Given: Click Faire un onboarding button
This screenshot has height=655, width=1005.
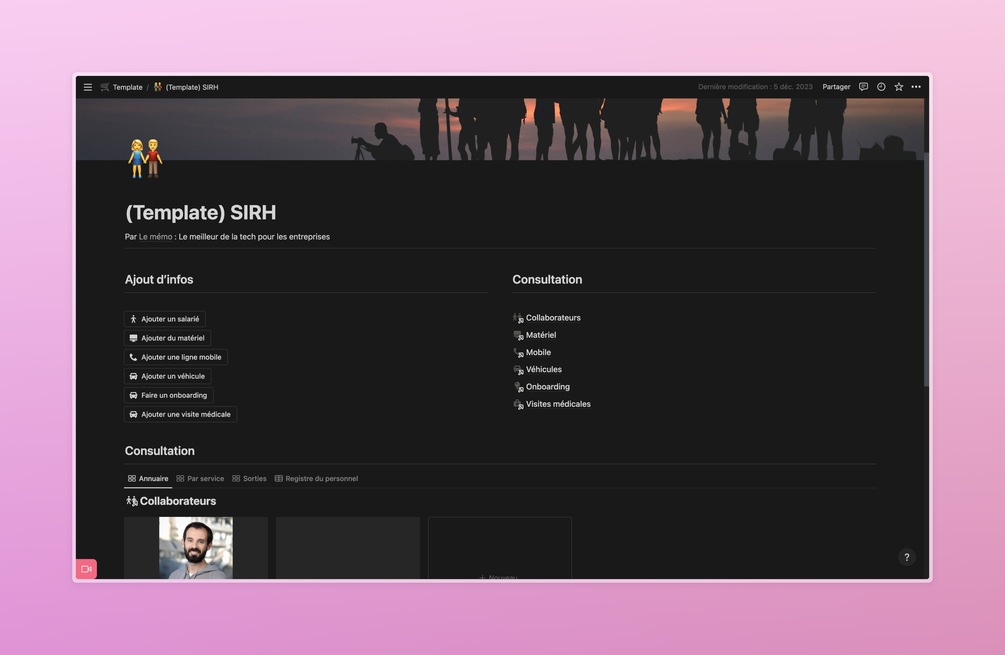Looking at the screenshot, I should (169, 395).
